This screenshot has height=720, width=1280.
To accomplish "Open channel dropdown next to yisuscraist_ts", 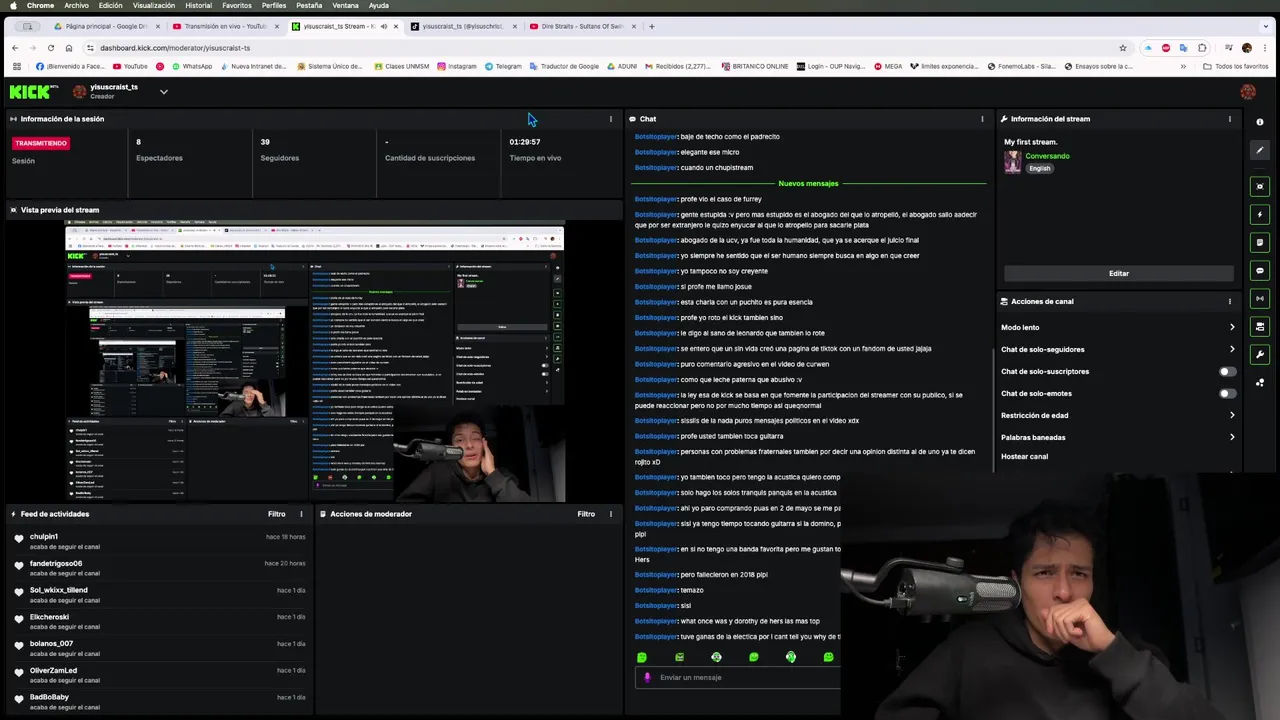I will [164, 92].
